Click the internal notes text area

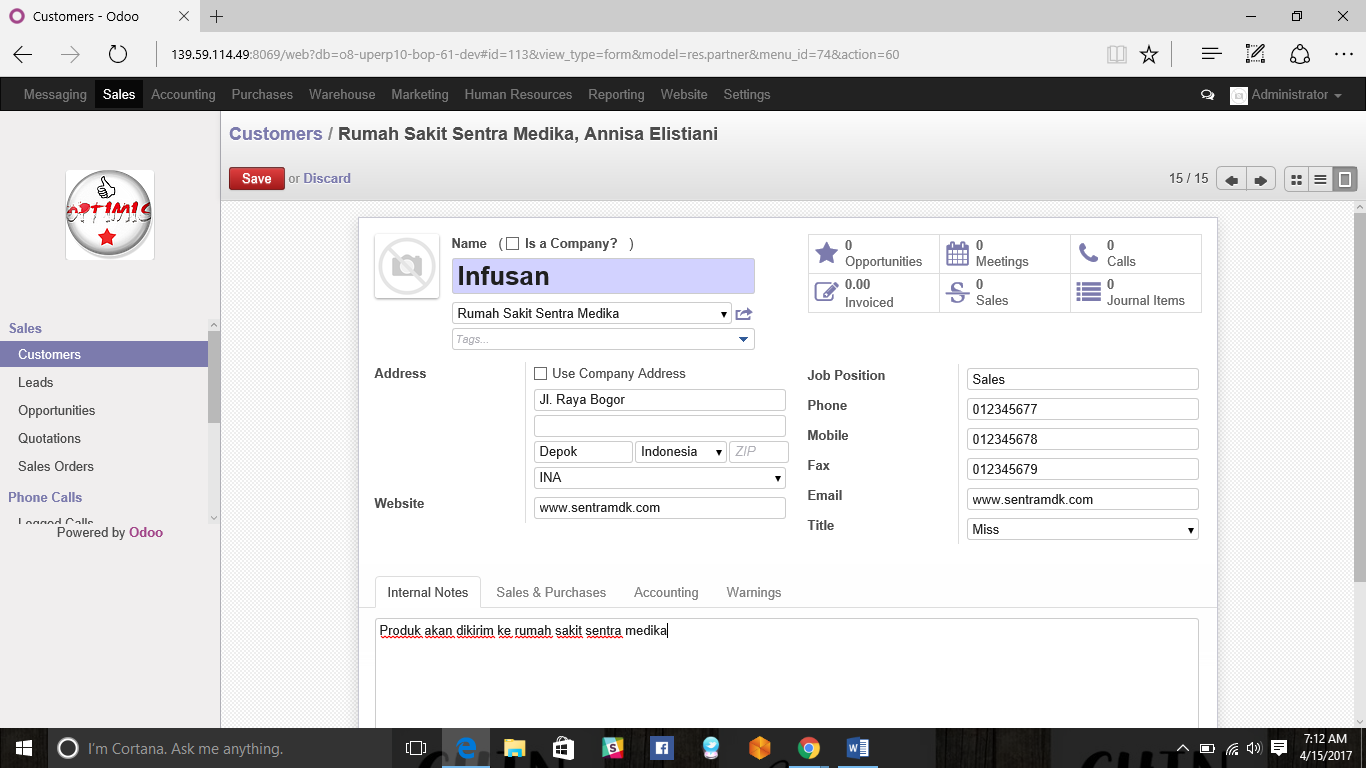787,673
